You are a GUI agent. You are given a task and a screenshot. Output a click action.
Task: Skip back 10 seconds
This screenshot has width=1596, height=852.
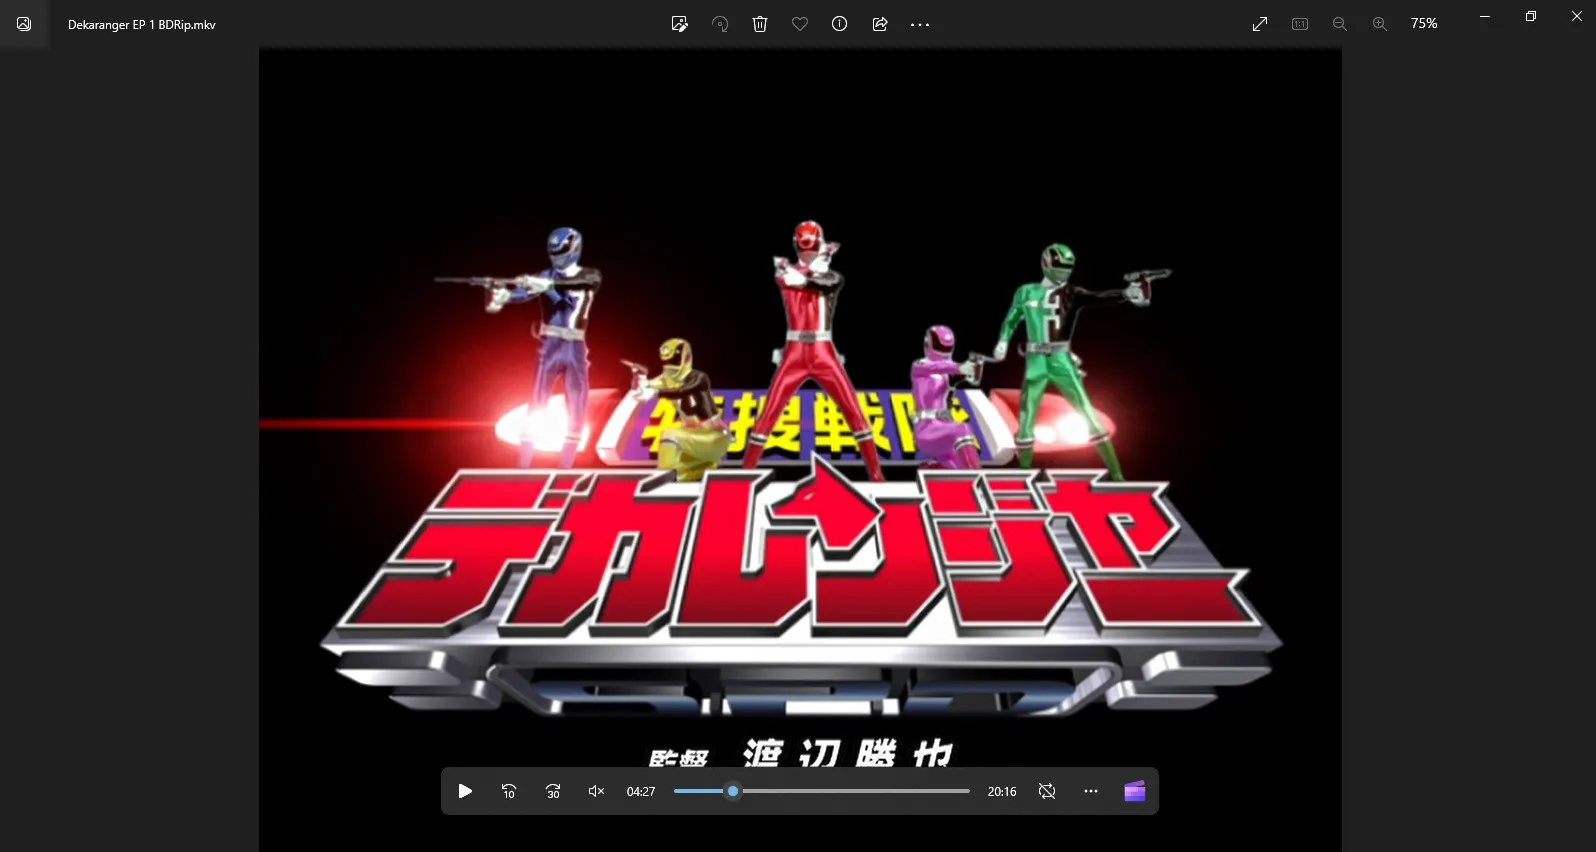(x=509, y=791)
